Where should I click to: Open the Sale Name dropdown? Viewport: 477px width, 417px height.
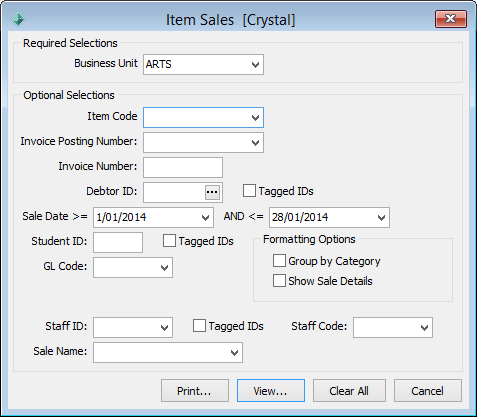[168, 352]
